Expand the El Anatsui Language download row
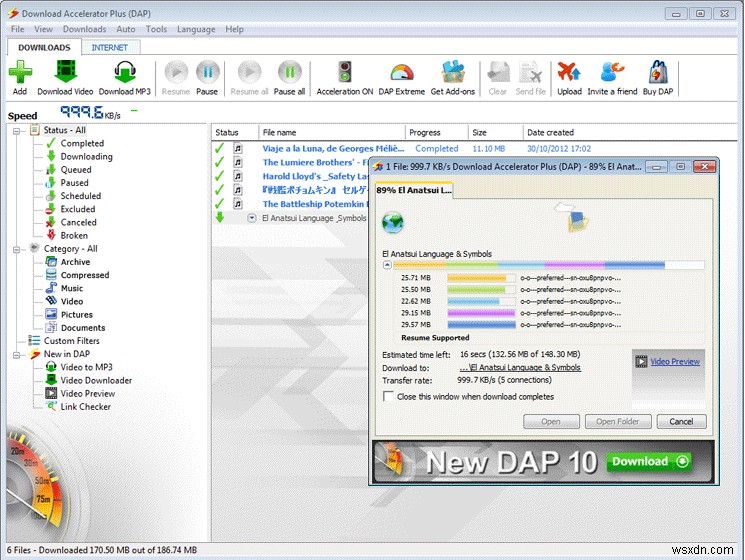The width and height of the screenshot is (745, 560). [252, 217]
